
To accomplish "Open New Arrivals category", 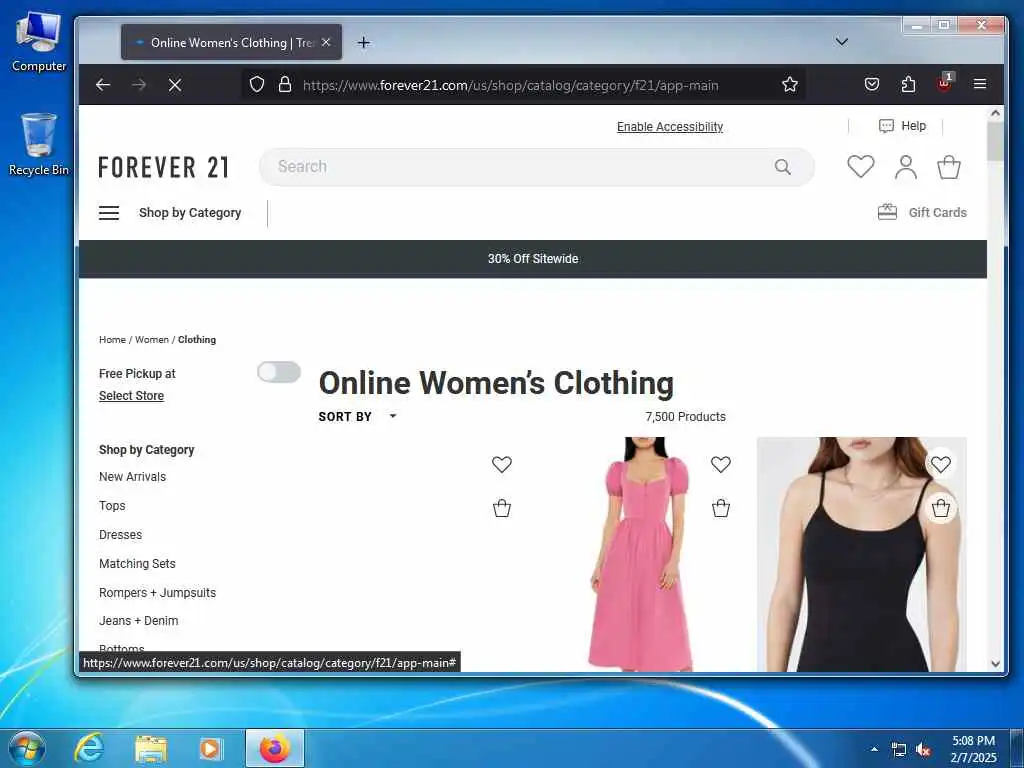I will pyautogui.click(x=133, y=477).
